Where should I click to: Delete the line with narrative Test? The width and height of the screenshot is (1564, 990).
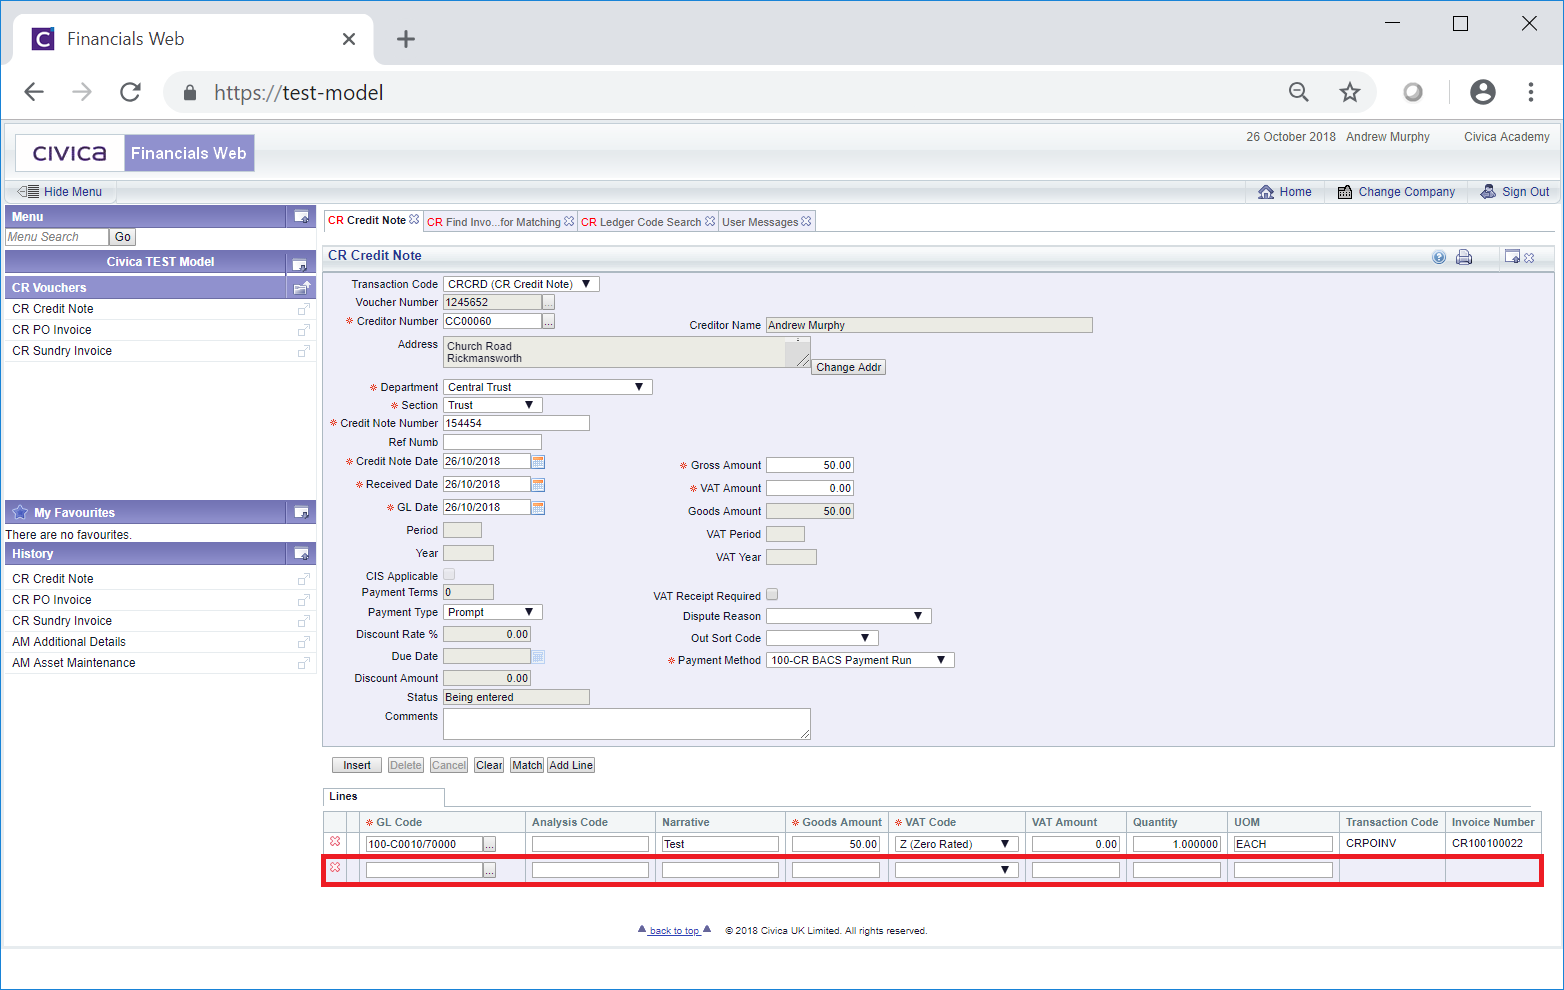point(335,842)
